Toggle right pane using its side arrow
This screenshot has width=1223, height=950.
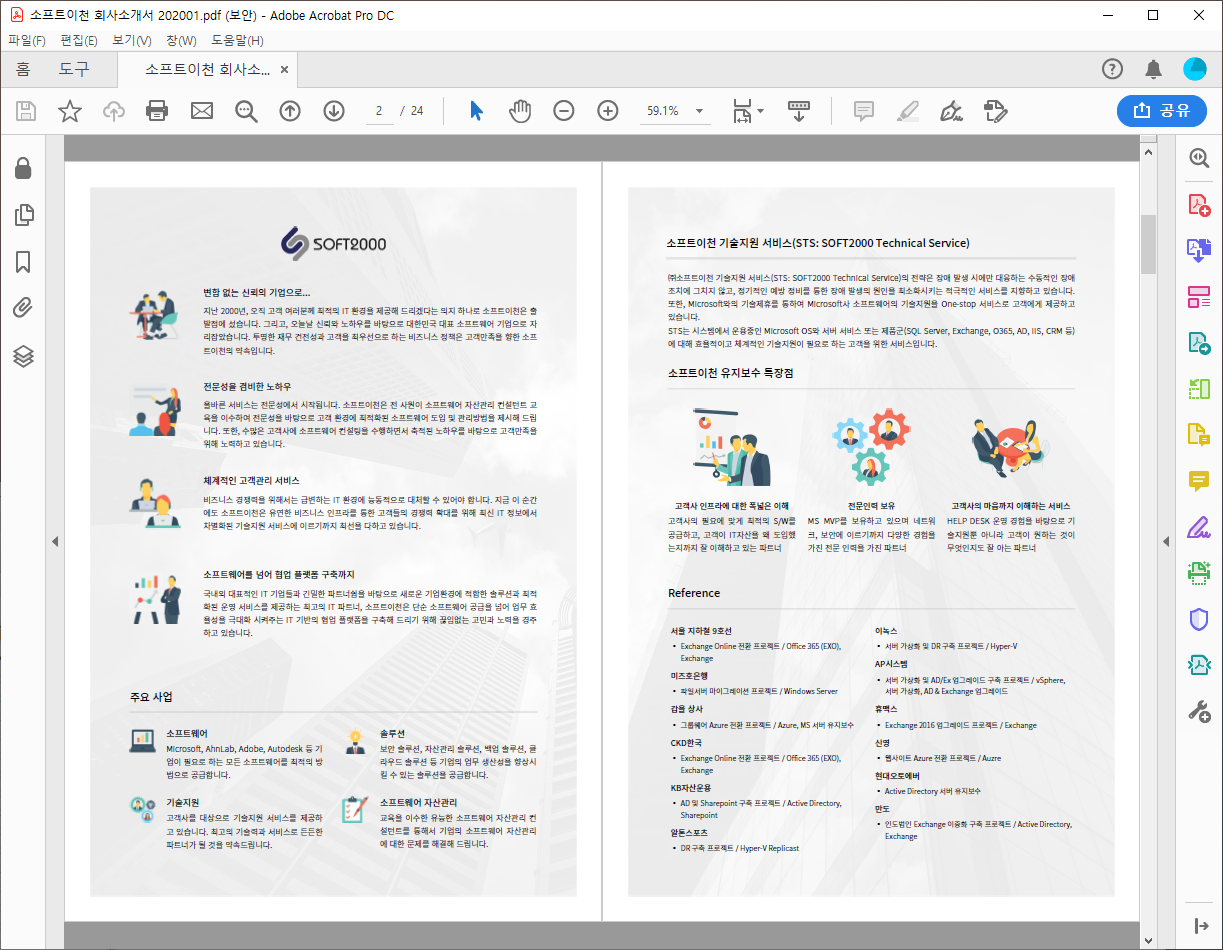1165,541
